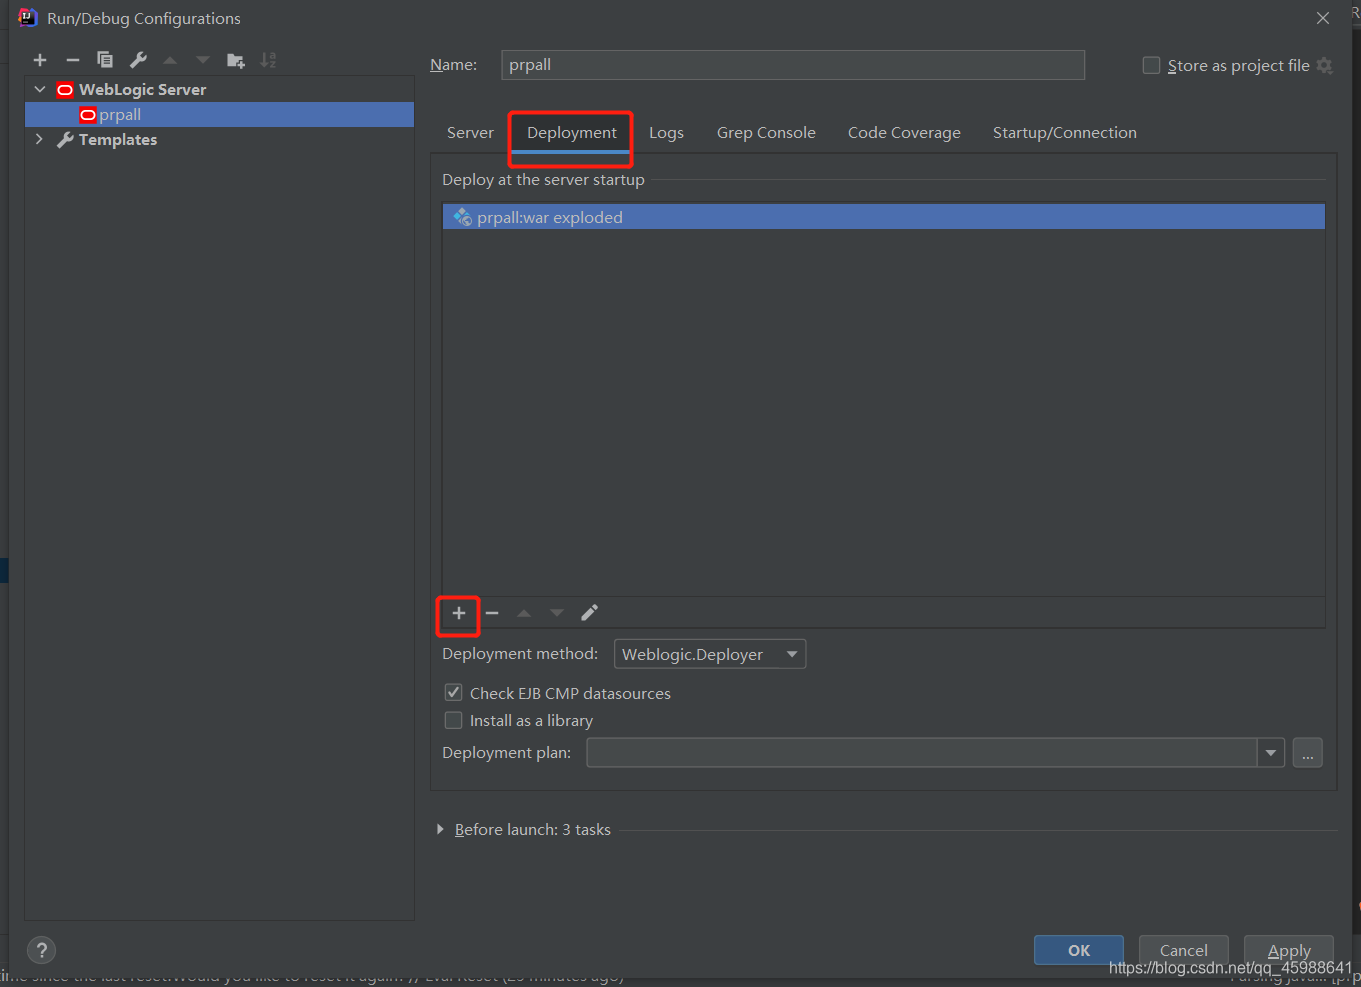
Task: Click the Cancel button
Action: pyautogui.click(x=1184, y=950)
